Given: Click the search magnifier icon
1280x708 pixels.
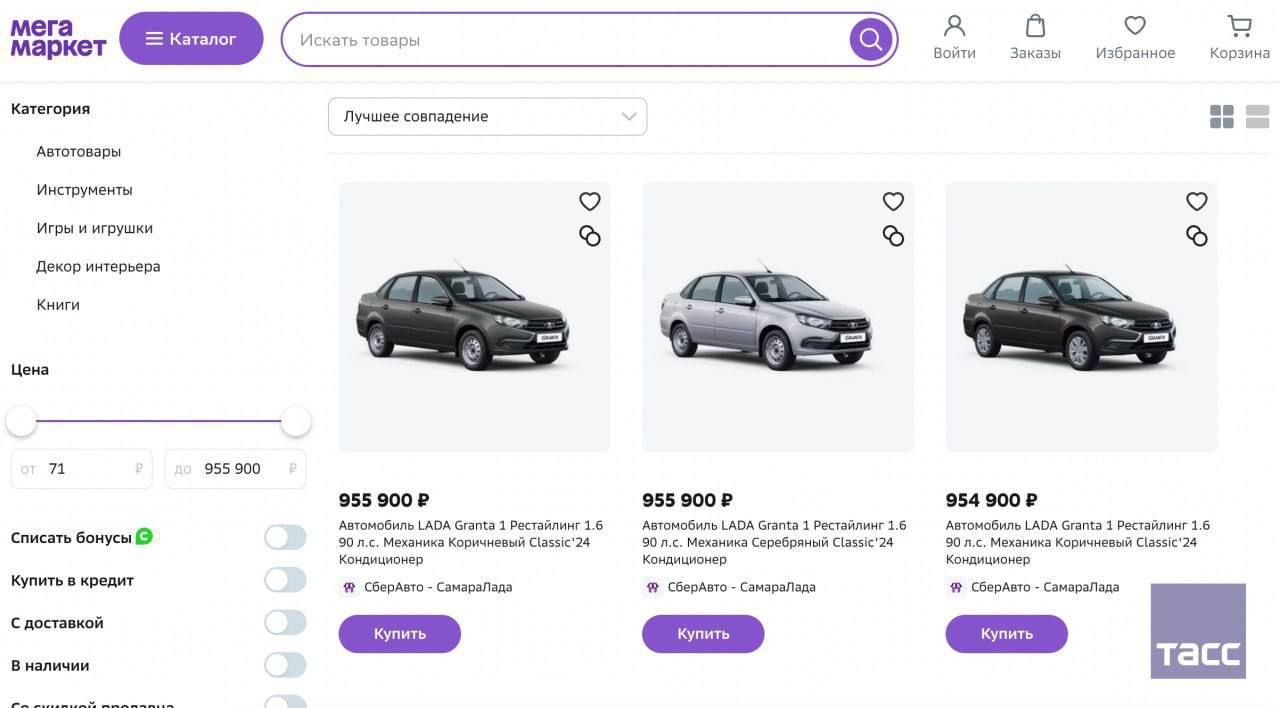Looking at the screenshot, I should [x=871, y=40].
